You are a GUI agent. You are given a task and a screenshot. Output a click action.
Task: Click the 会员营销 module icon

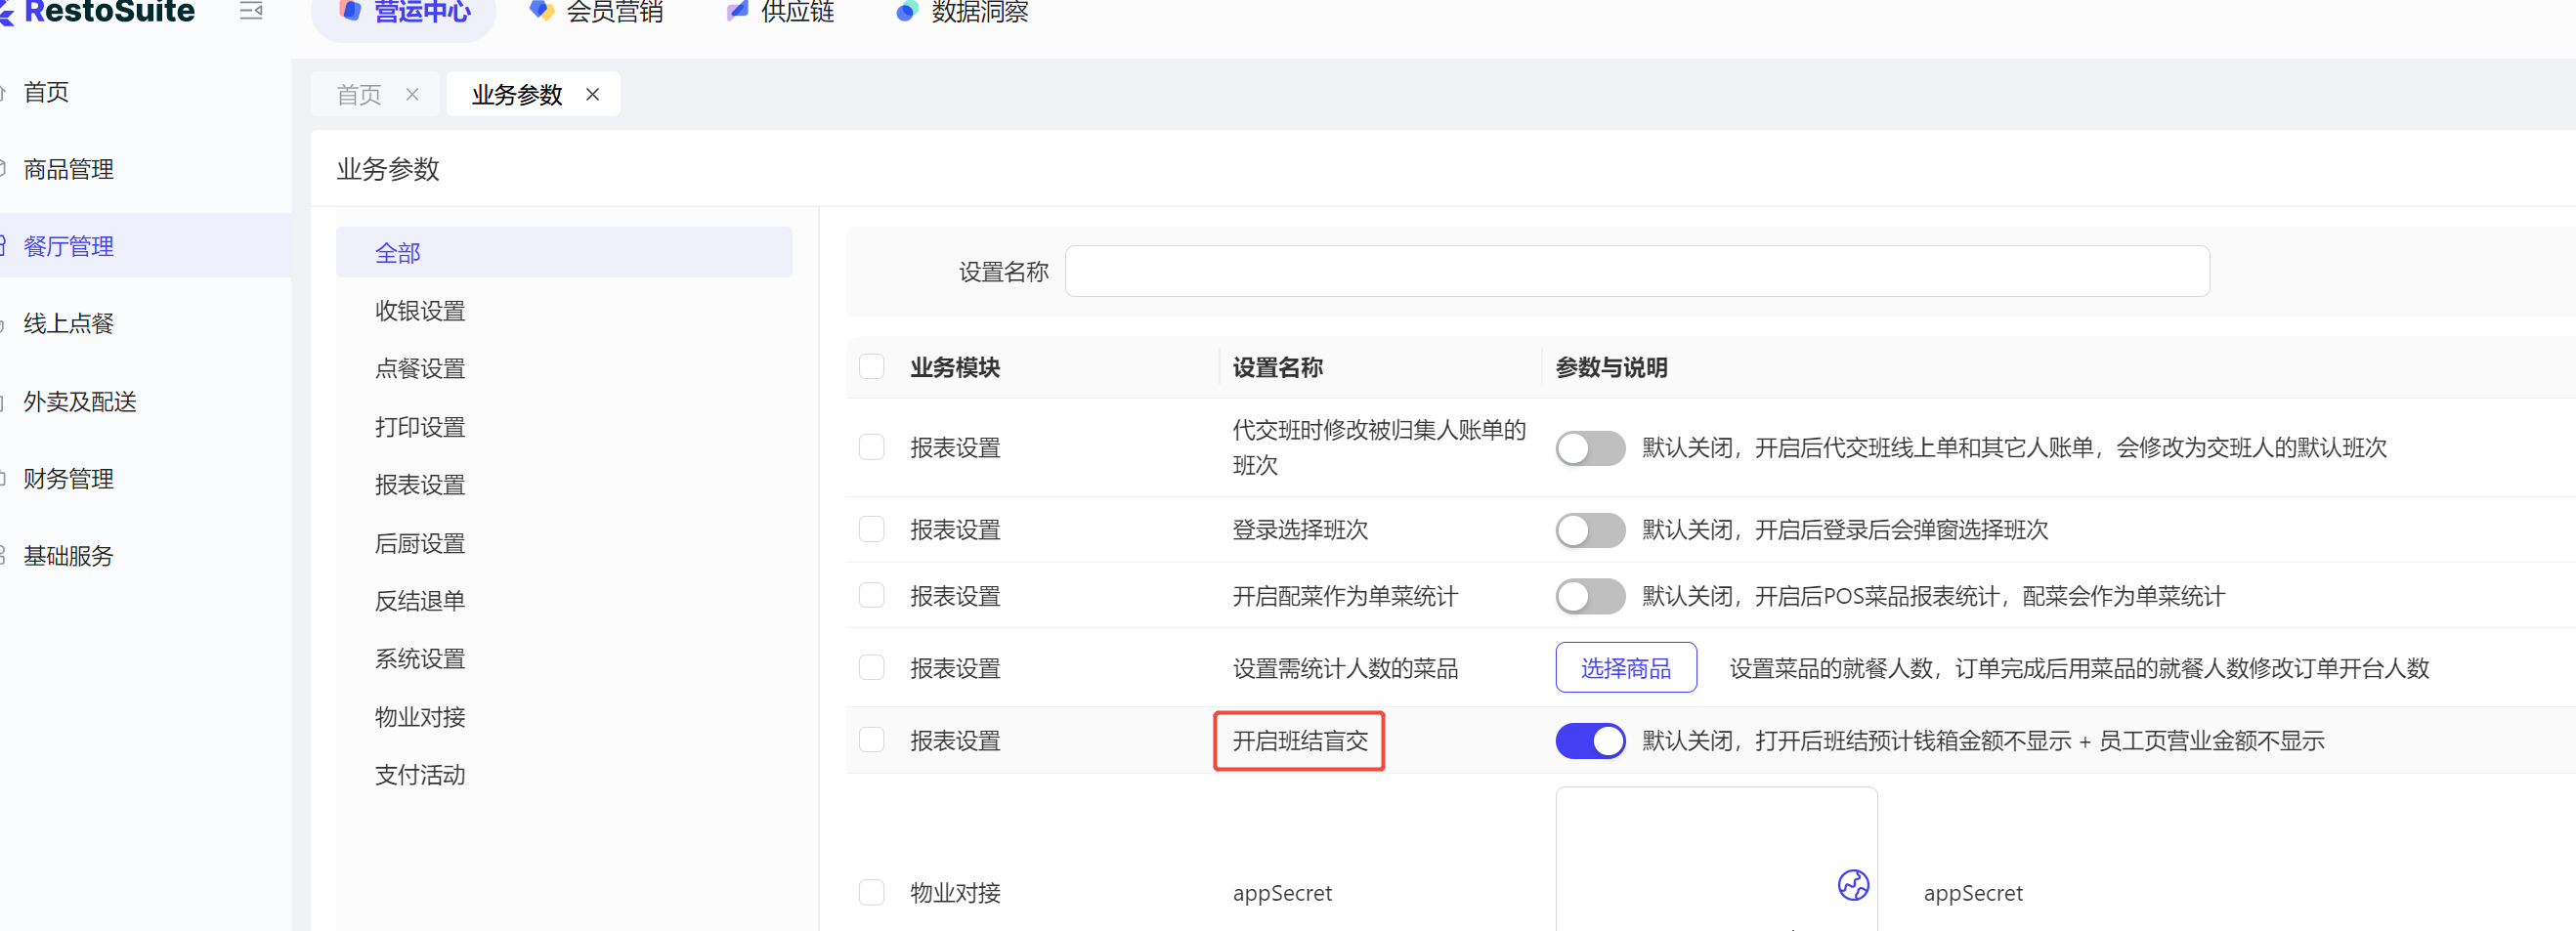point(542,11)
